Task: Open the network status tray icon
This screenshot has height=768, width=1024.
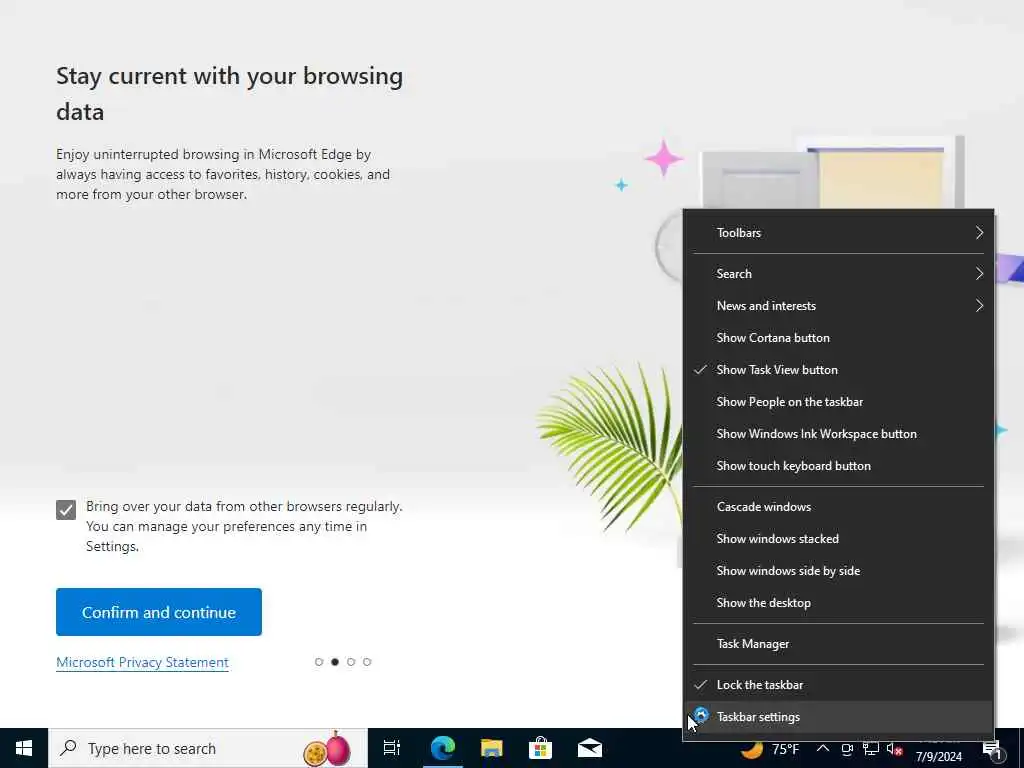Action: 871,749
